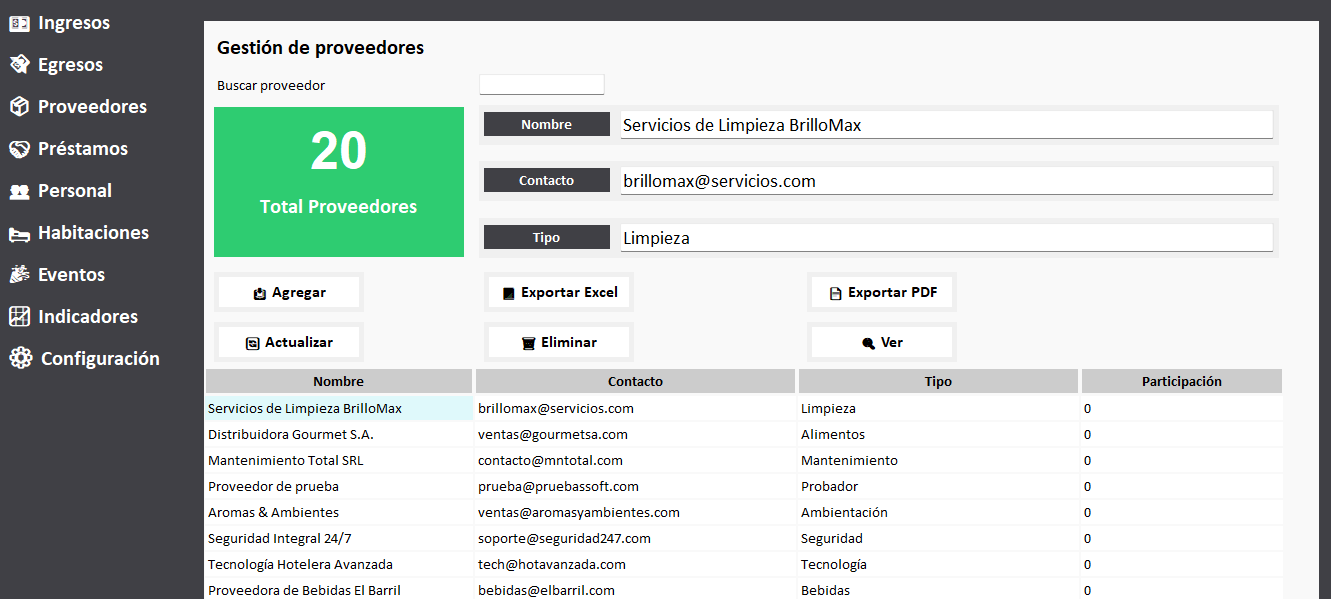Click the Eventos party icon
The image size is (1331, 599).
pos(19,275)
